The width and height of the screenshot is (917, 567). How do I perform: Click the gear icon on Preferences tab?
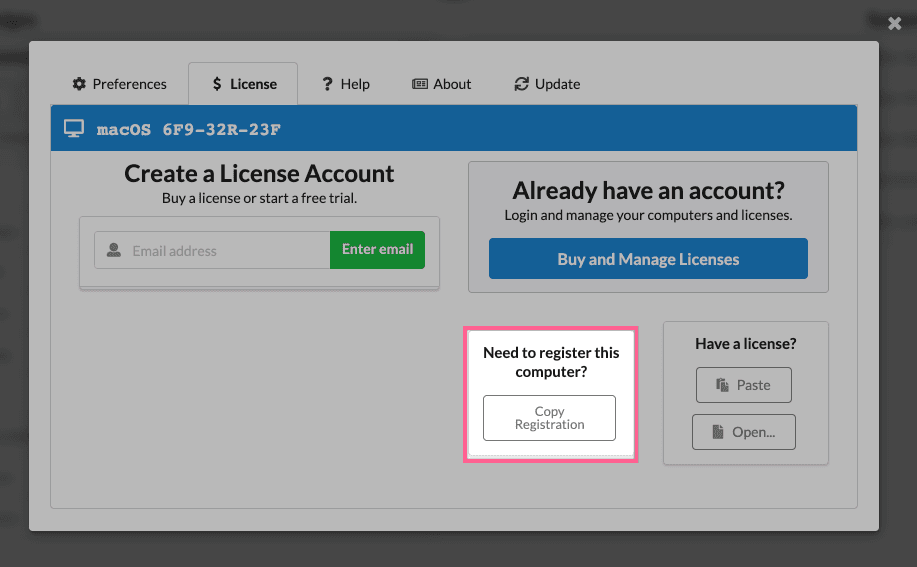[x=80, y=84]
